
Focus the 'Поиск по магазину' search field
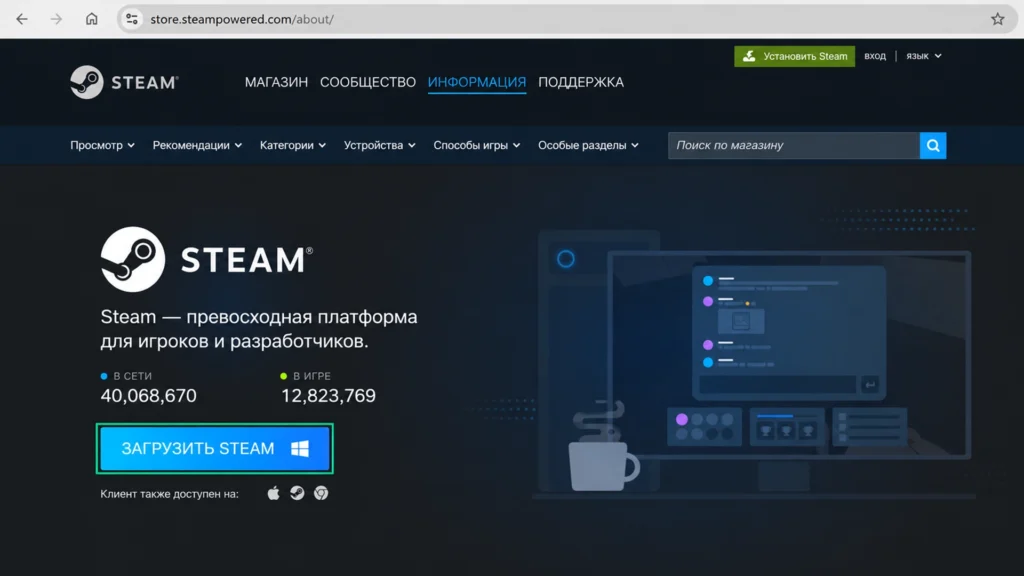(x=793, y=145)
